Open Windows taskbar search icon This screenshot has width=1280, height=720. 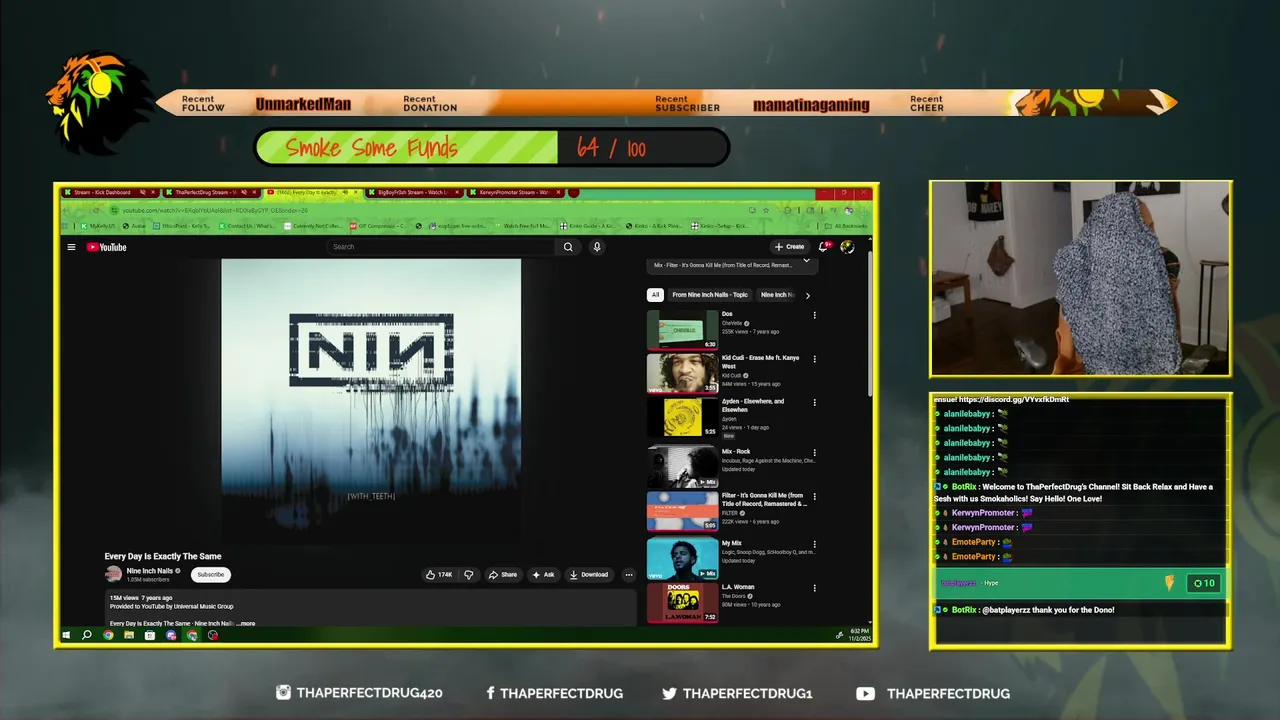tap(87, 635)
